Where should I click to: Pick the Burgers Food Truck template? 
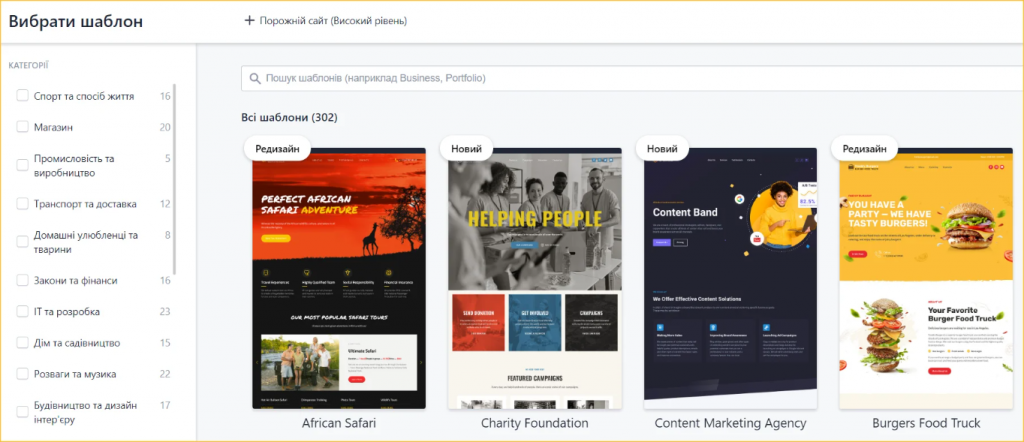926,279
